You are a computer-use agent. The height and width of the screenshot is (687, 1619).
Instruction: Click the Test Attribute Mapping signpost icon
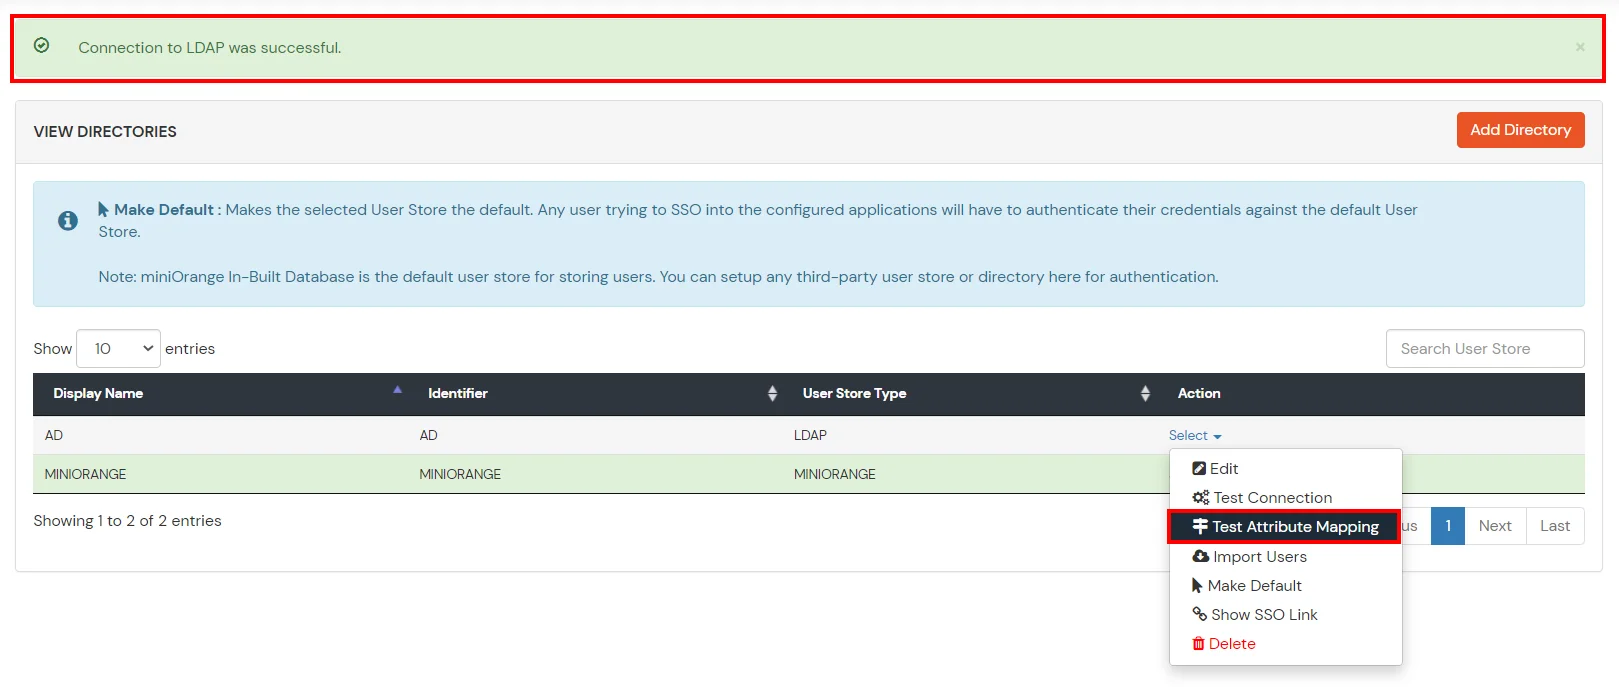point(1200,526)
